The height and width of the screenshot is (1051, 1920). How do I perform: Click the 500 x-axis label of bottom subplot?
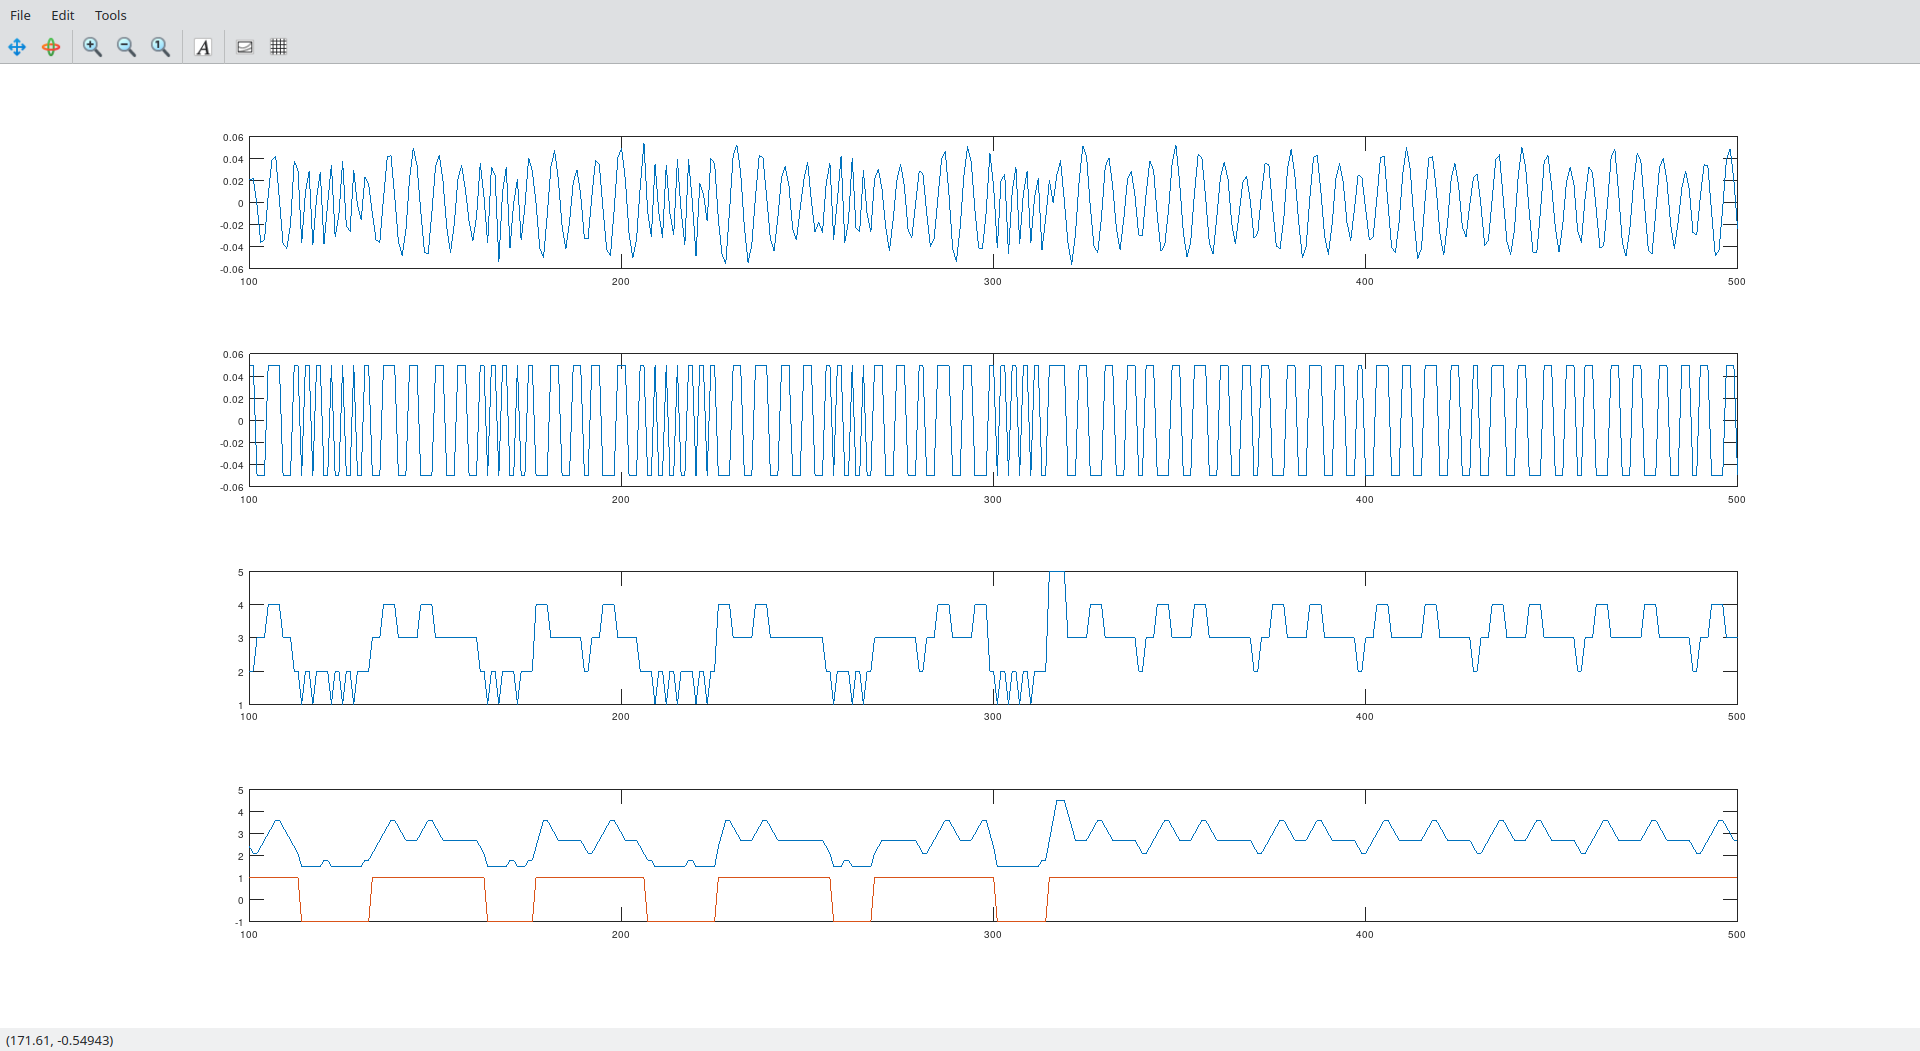pos(1736,935)
